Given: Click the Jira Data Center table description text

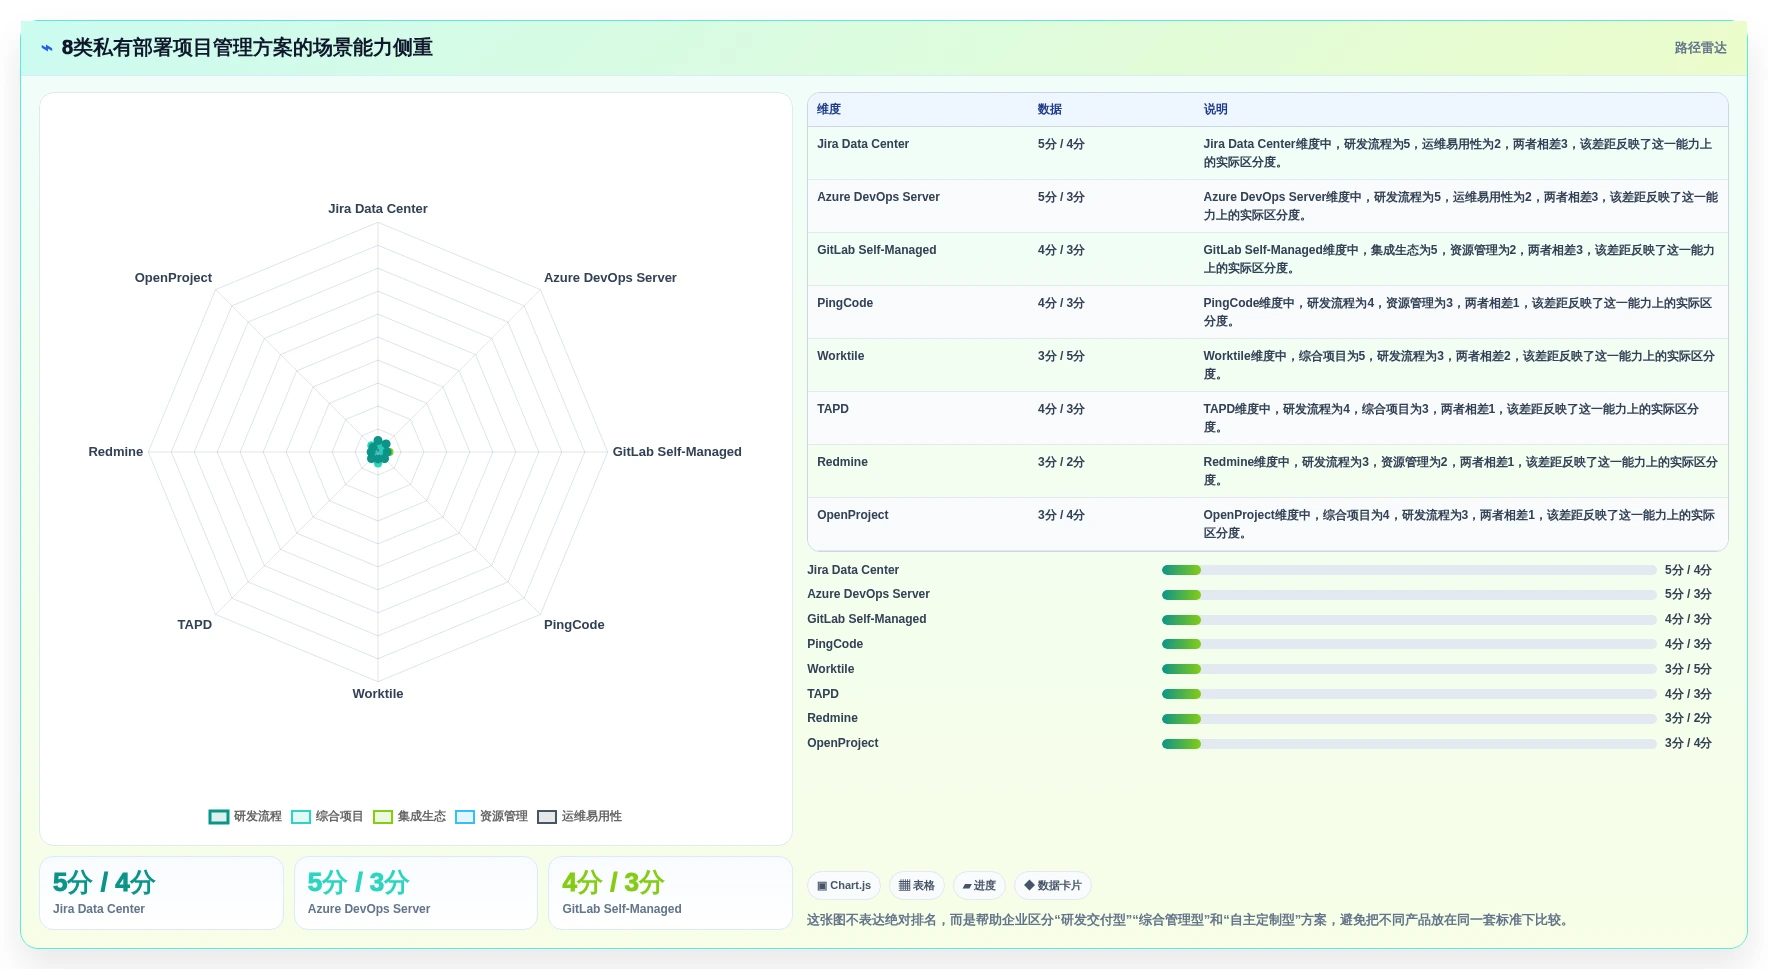Looking at the screenshot, I should pyautogui.click(x=1458, y=153).
